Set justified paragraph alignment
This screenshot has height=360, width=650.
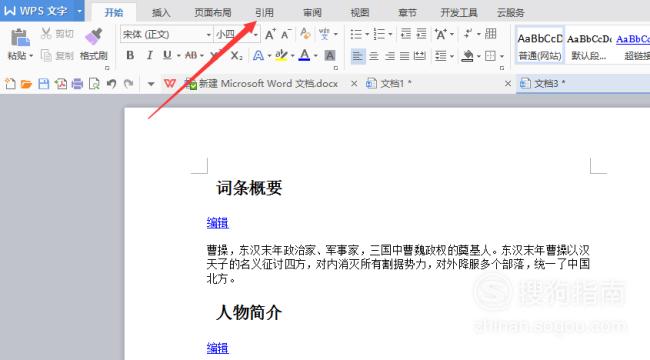pyautogui.click(x=405, y=56)
